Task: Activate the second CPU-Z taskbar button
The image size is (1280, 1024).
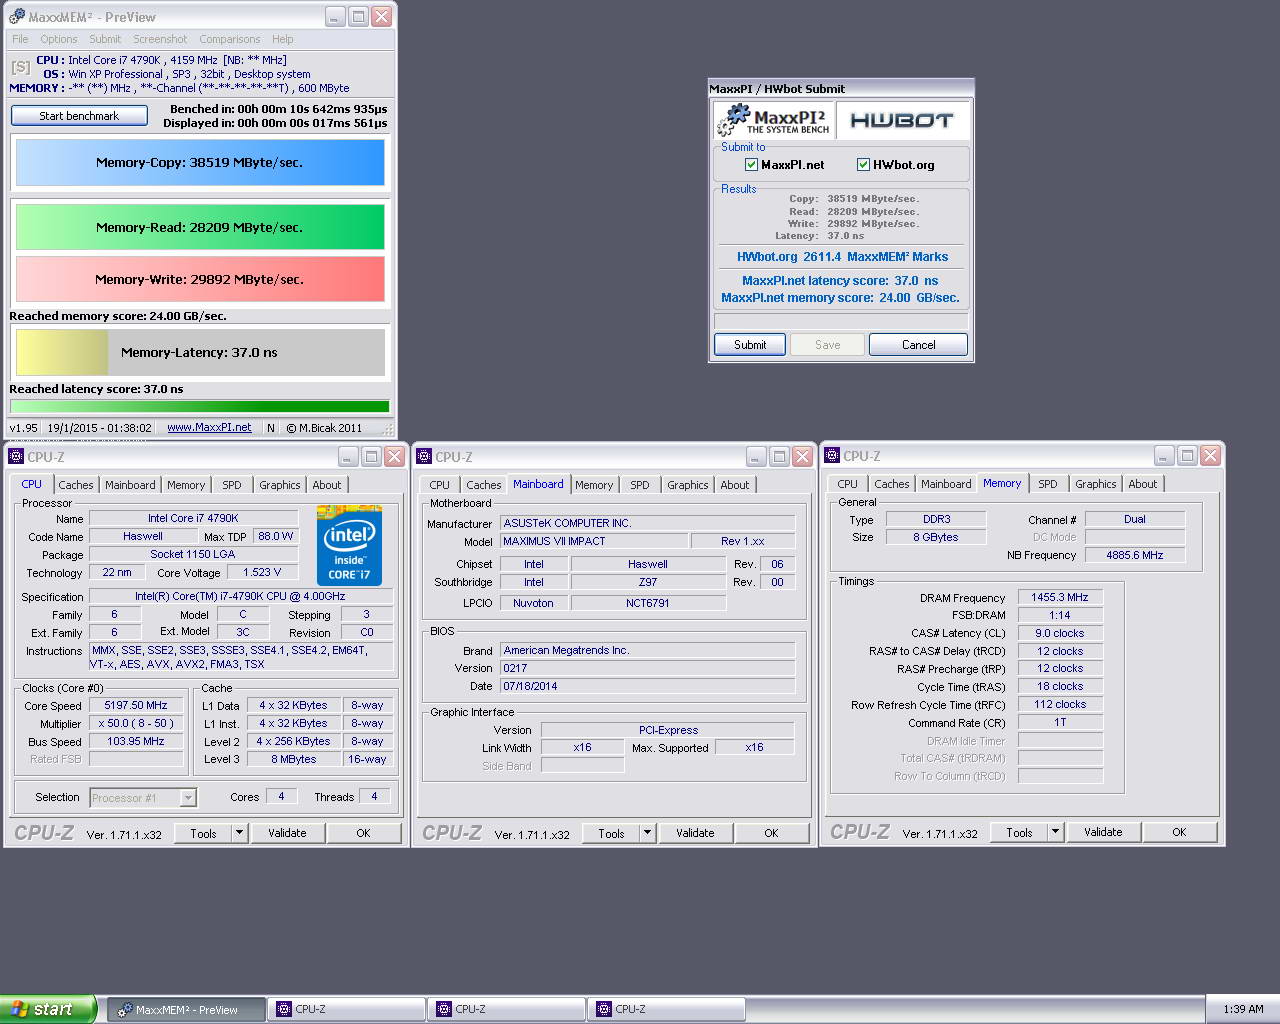Action: 507,1009
